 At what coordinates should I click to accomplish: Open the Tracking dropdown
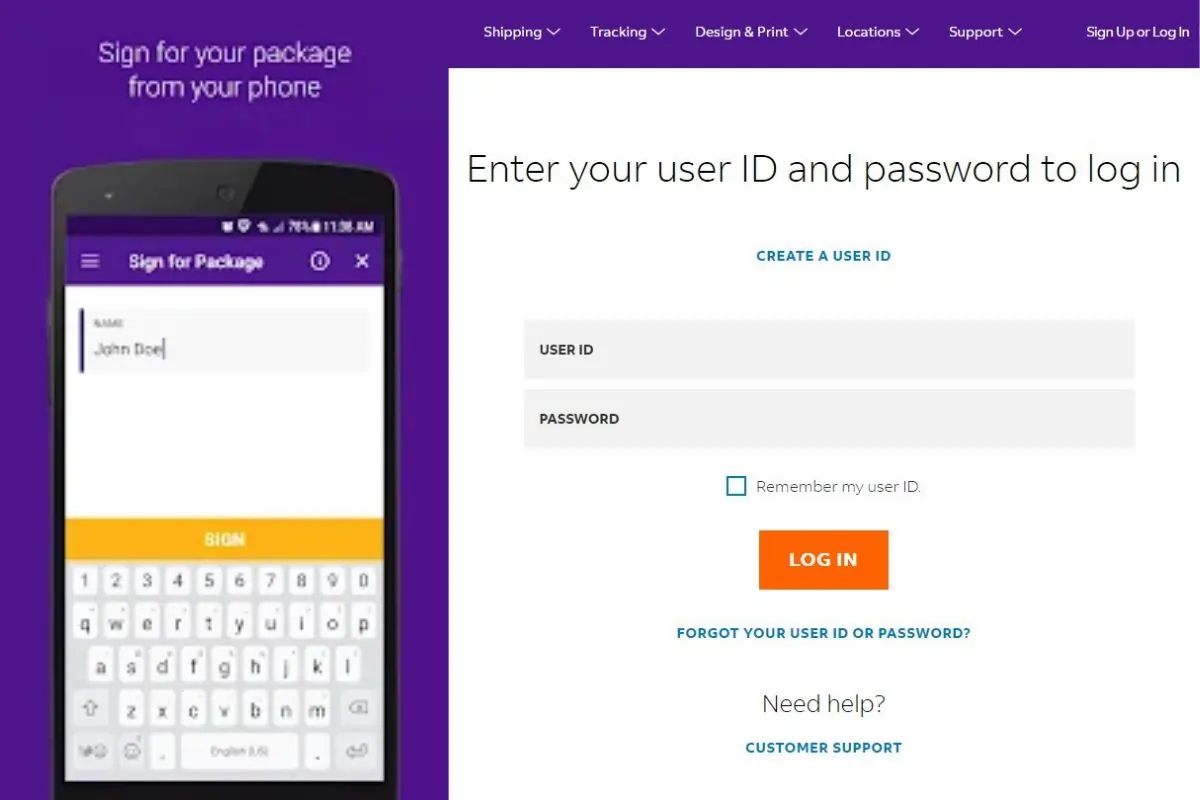tap(627, 32)
